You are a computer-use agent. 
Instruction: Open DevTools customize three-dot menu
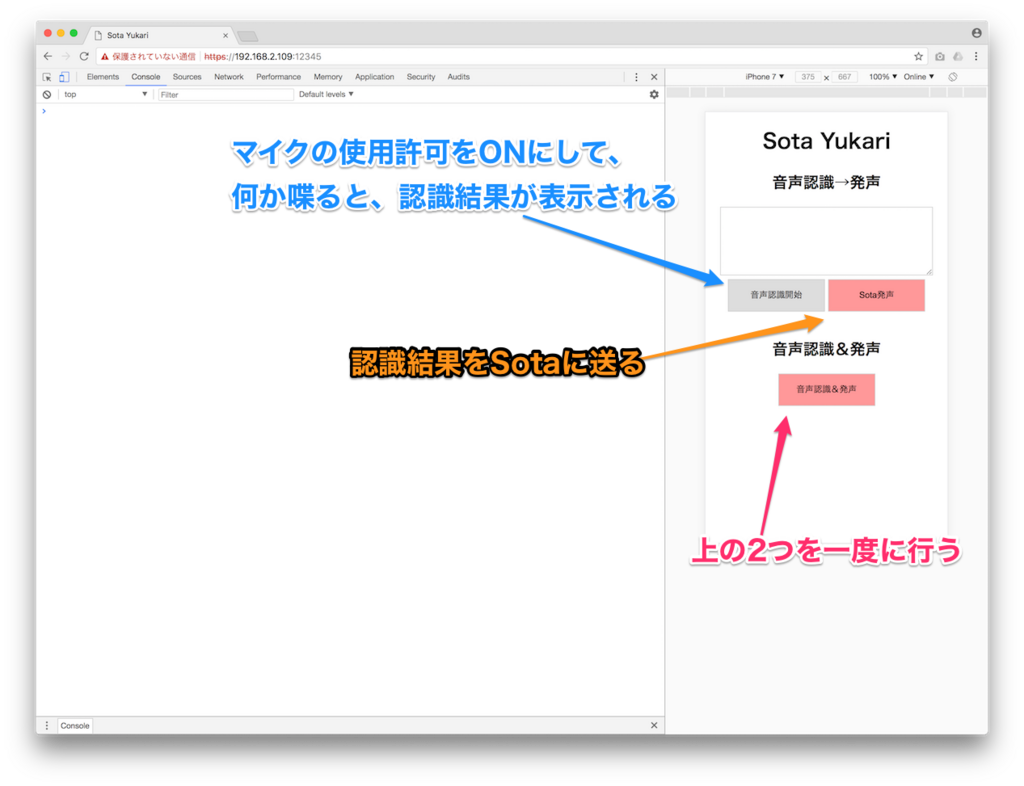click(636, 77)
